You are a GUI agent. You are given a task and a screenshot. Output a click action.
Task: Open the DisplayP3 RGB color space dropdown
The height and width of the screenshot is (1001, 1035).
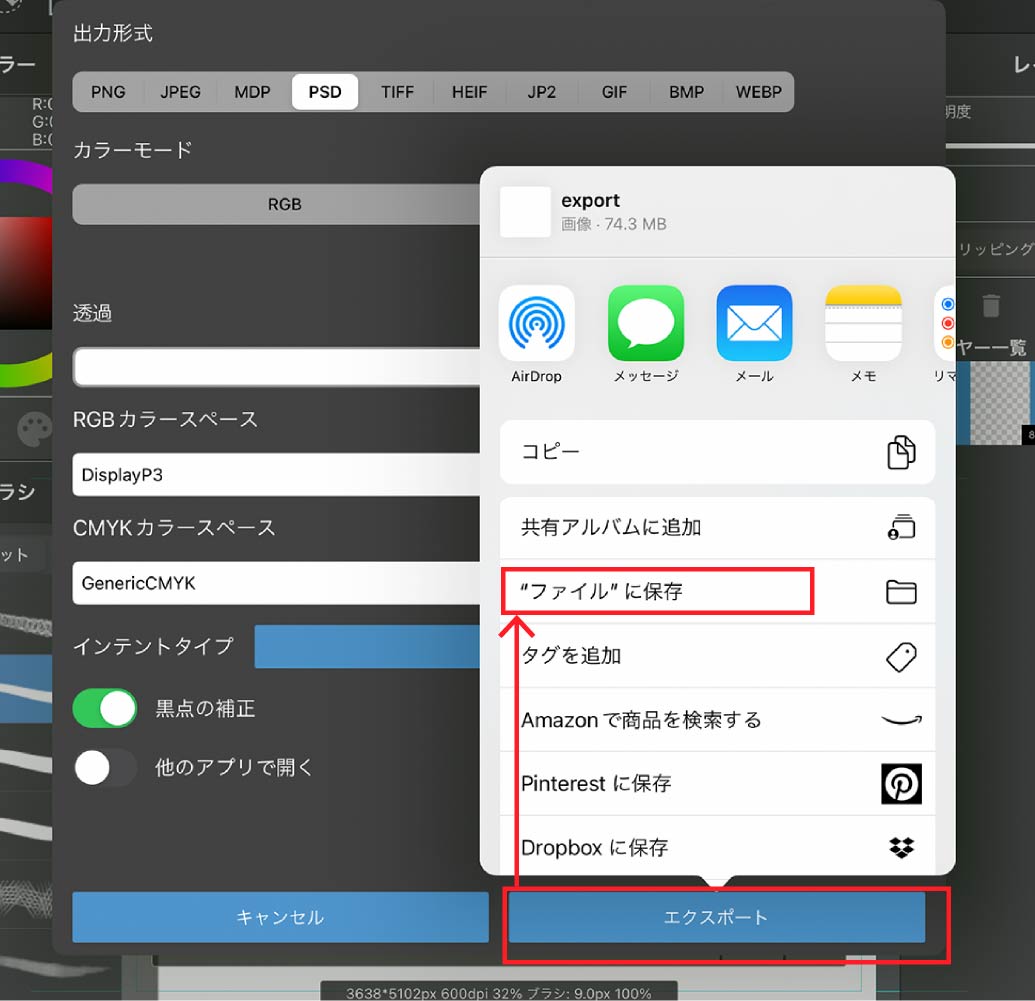coord(276,475)
